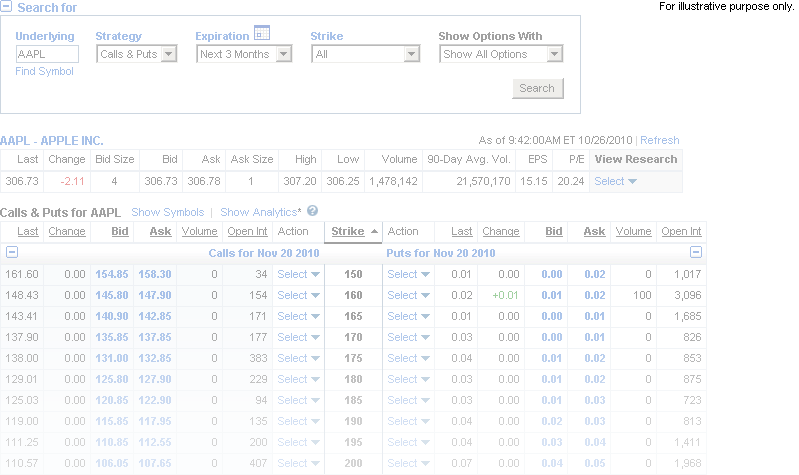Click the Underlying AAPL input field

coord(47,55)
